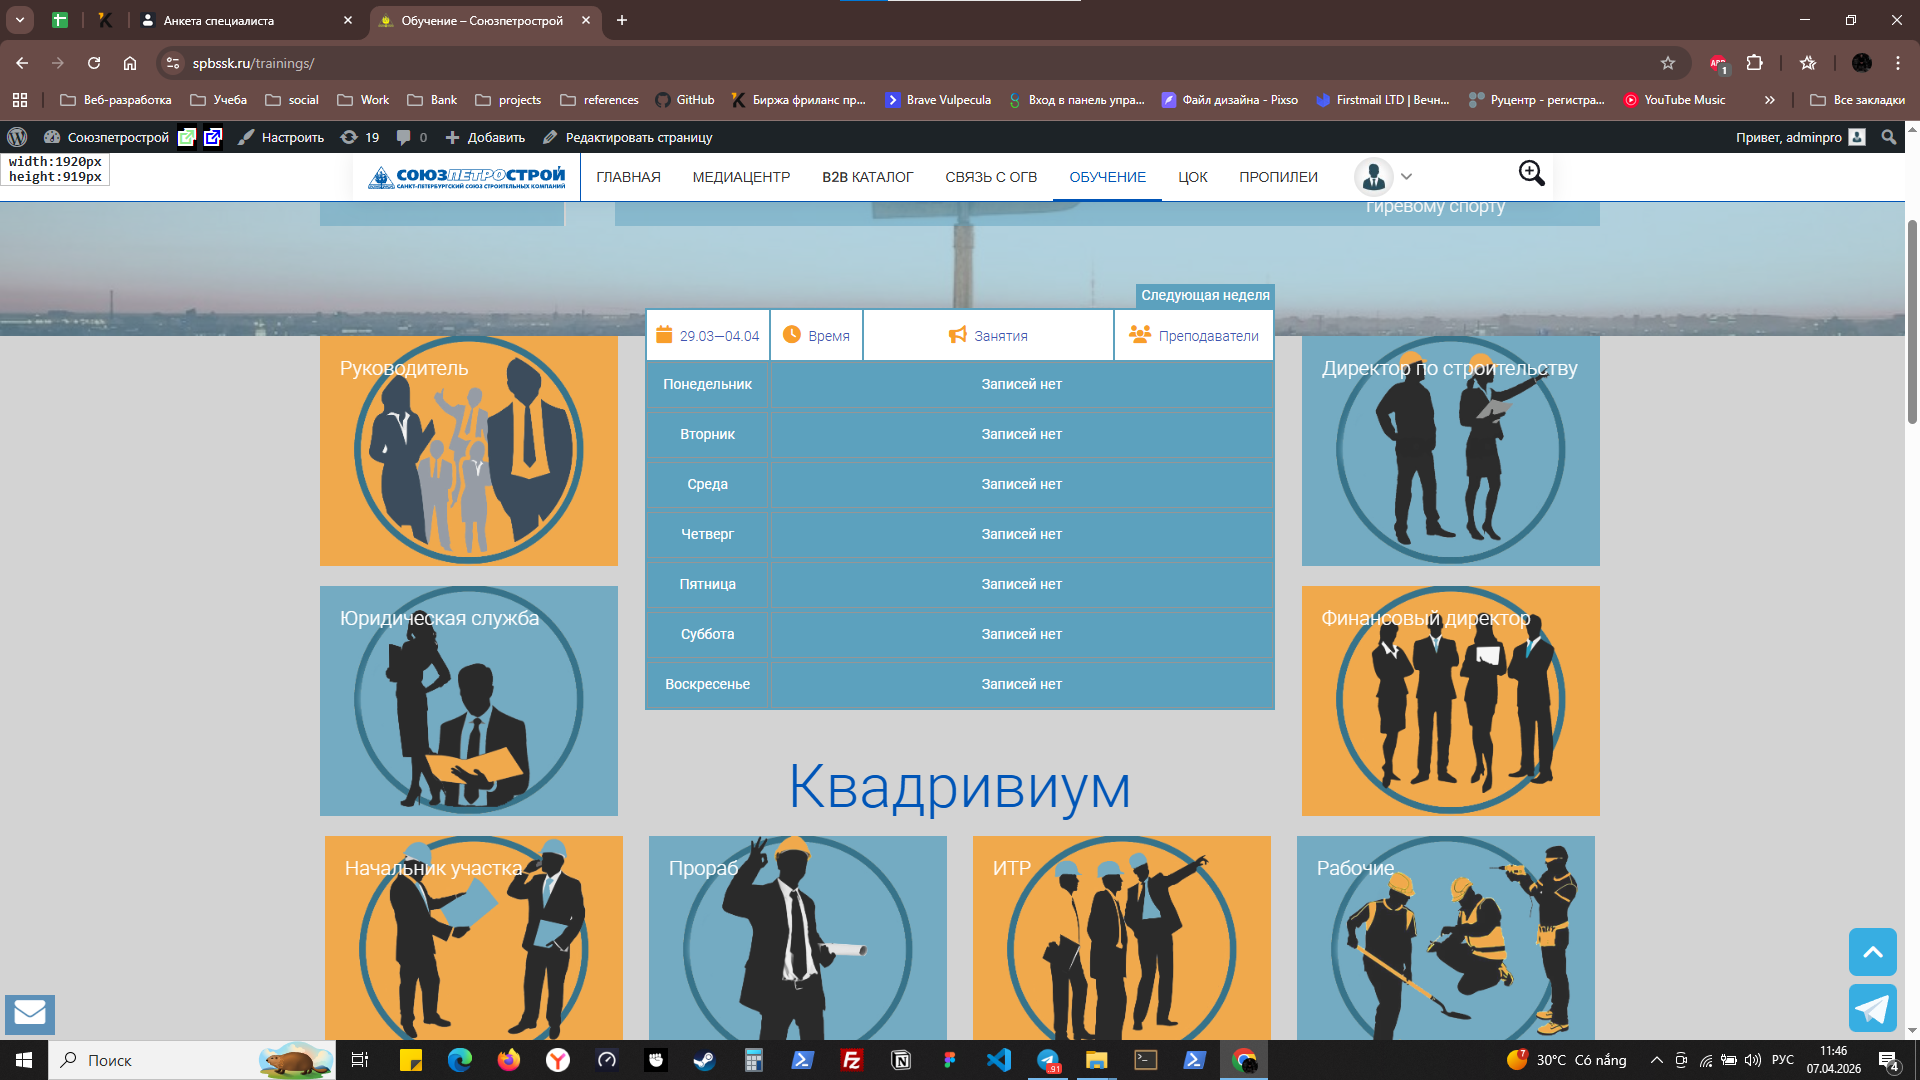The width and height of the screenshot is (1920, 1080).
Task: Select the ОБУЧЕНИЕ menu item
Action: pyautogui.click(x=1107, y=177)
